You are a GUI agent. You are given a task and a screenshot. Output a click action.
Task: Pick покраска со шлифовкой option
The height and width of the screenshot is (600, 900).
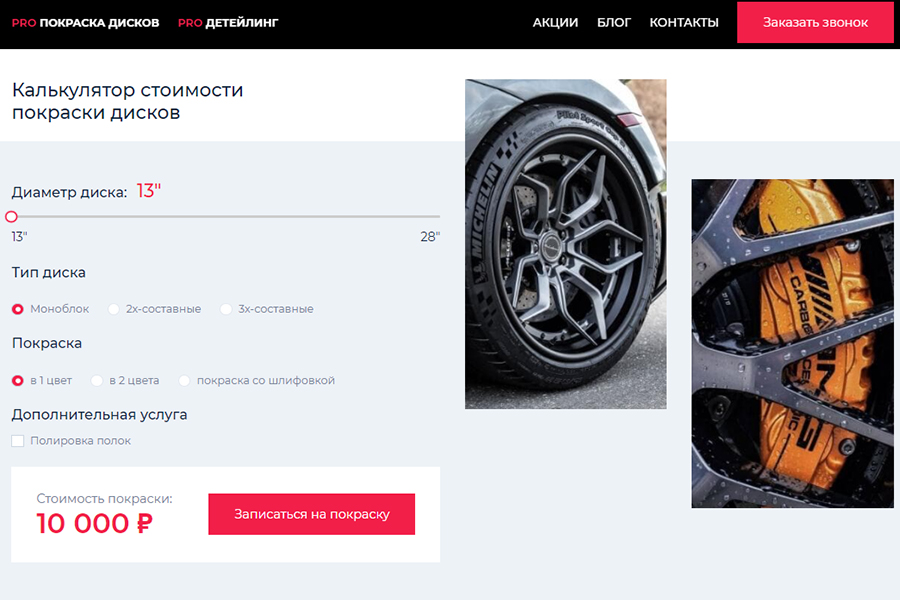point(185,380)
